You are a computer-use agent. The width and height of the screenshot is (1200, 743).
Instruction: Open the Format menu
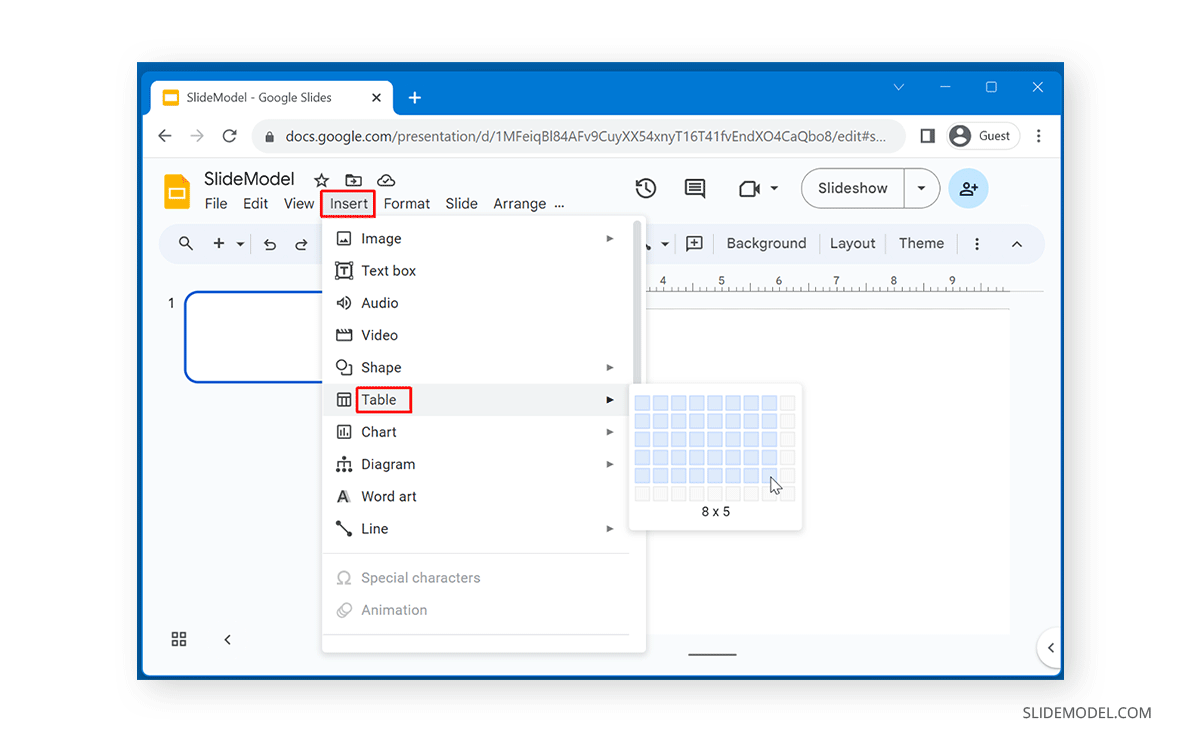point(406,203)
